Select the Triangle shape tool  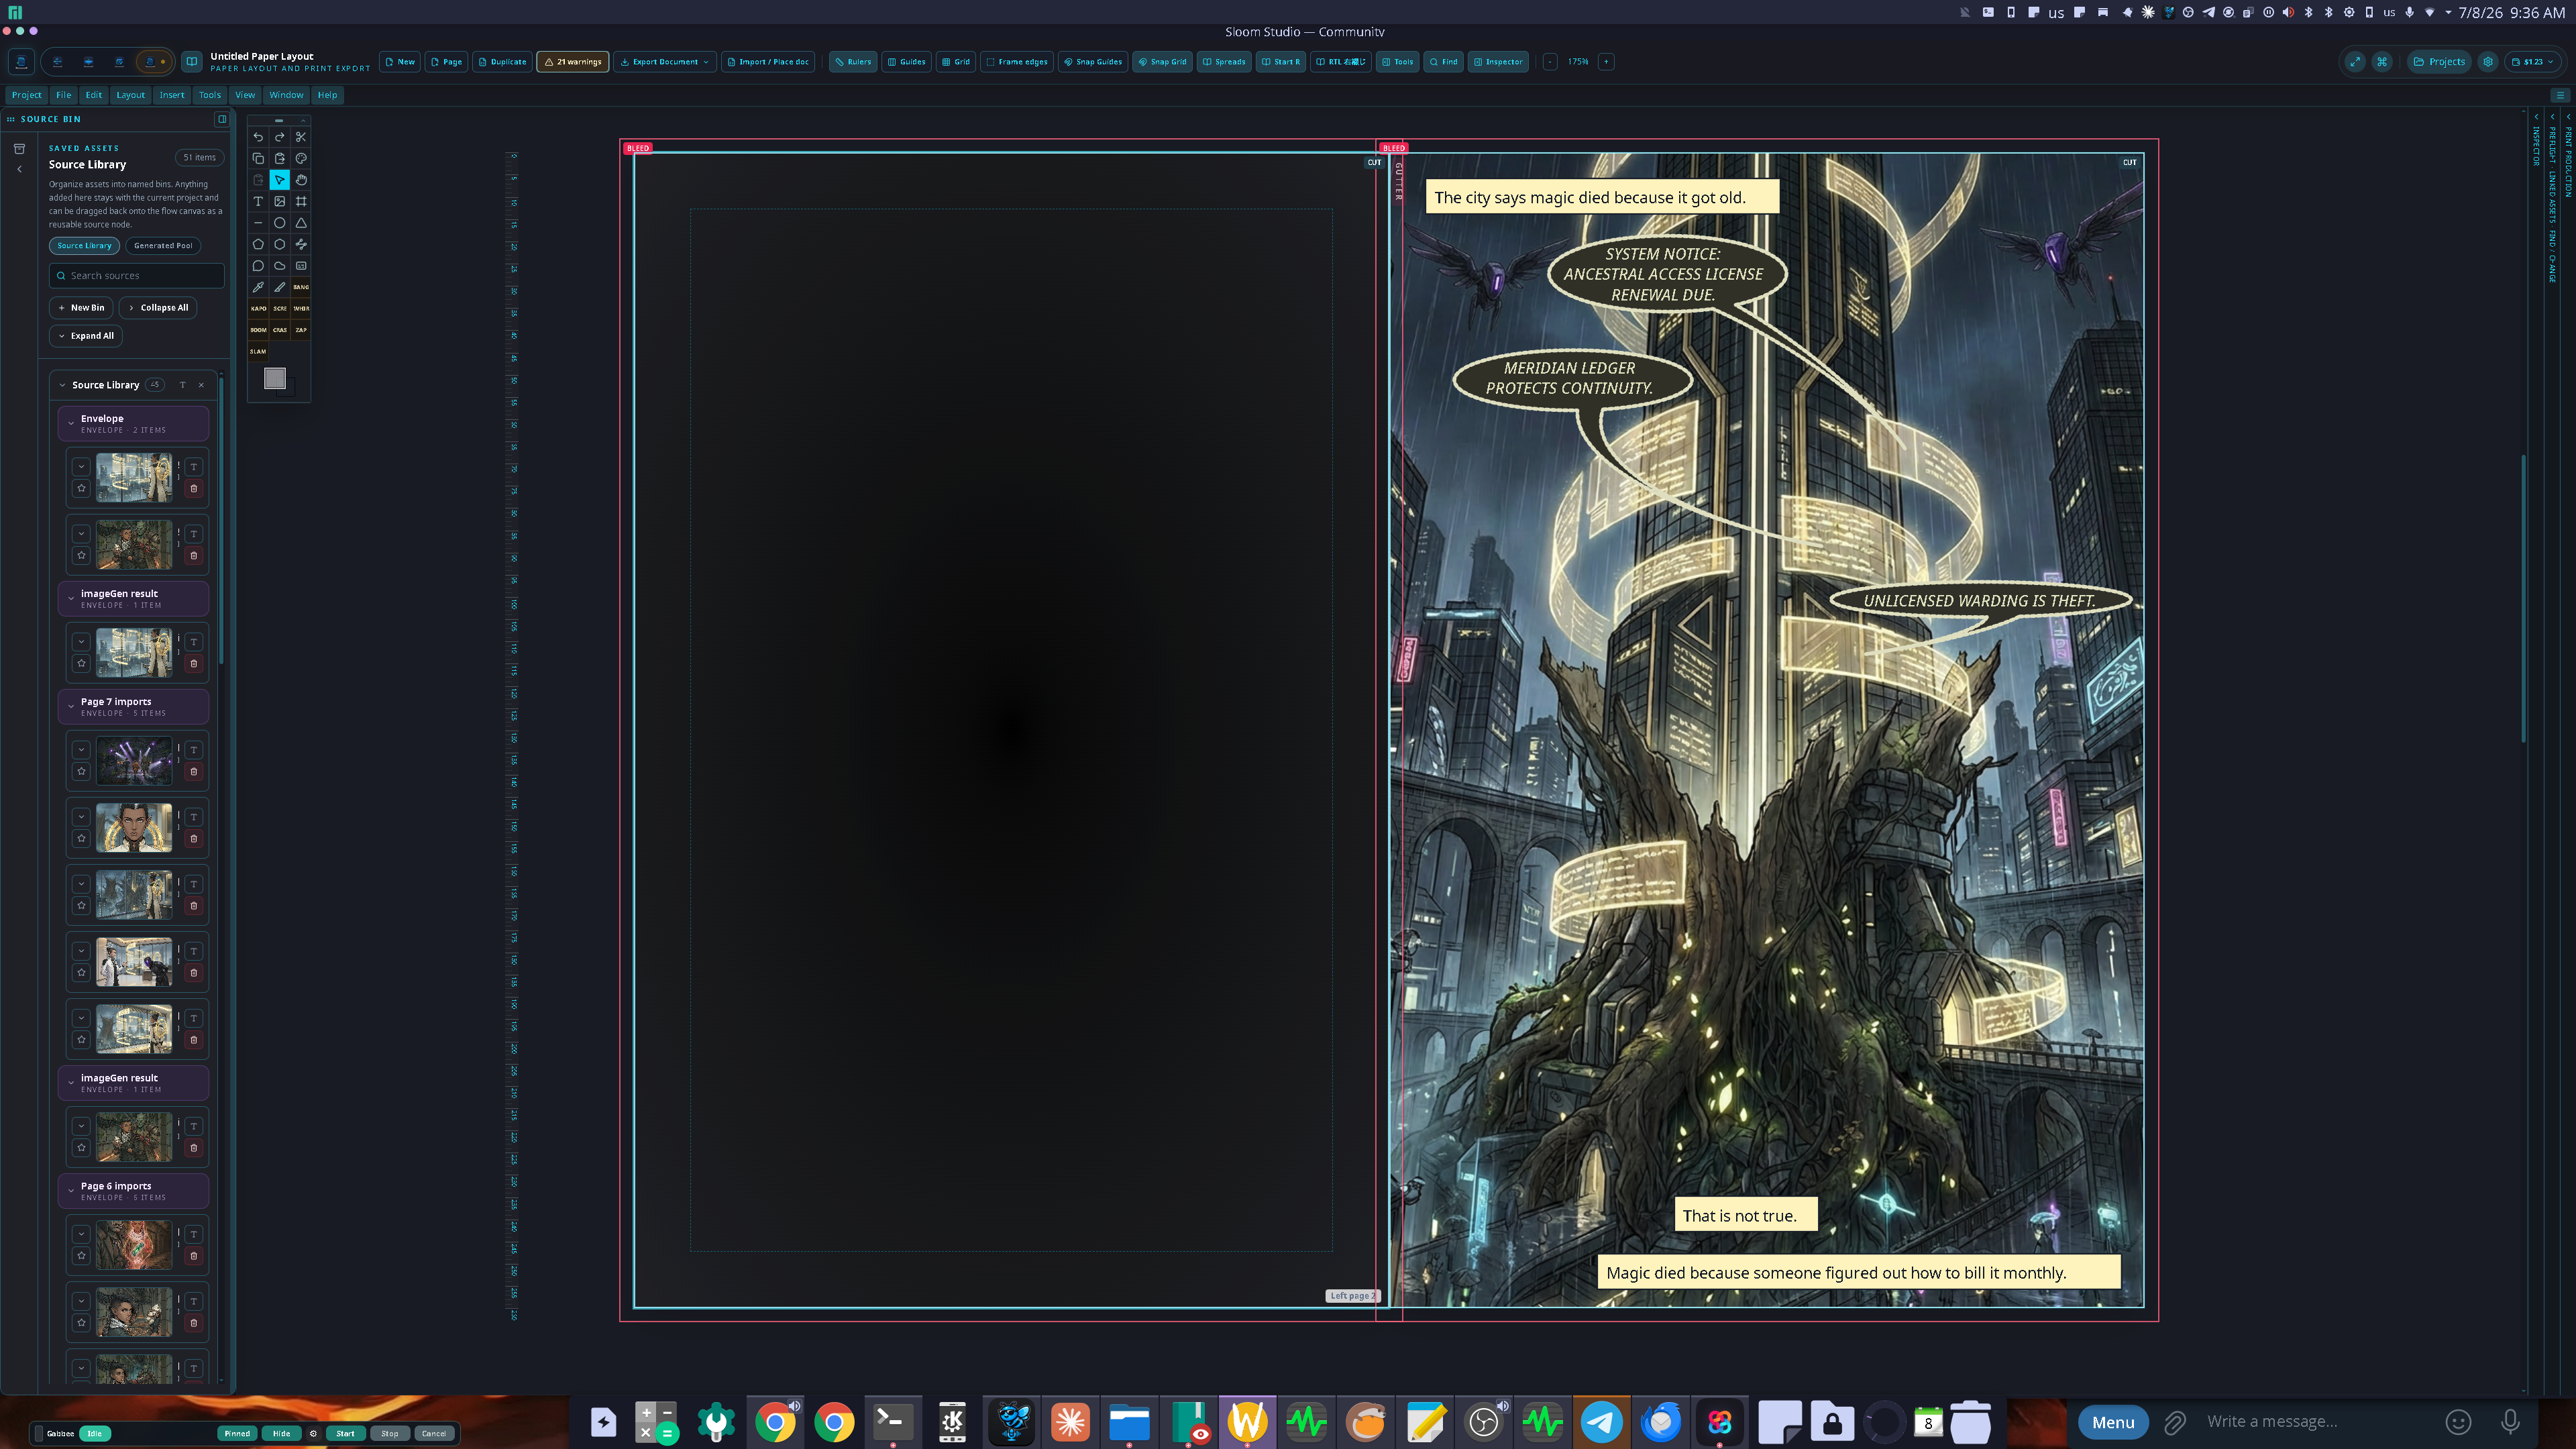(301, 223)
